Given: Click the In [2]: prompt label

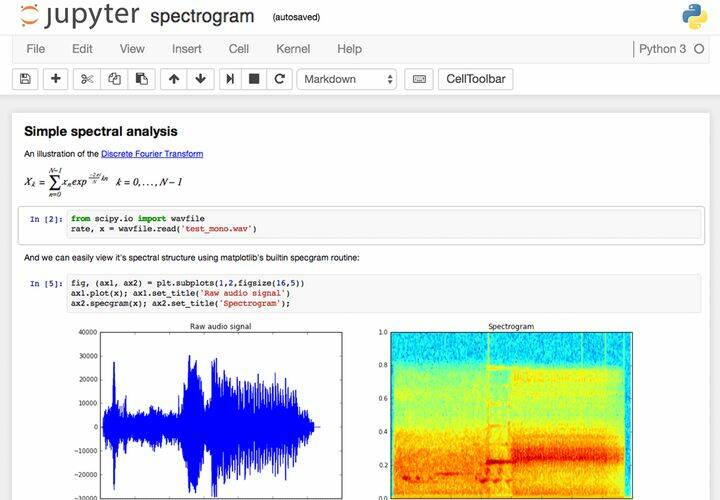Looking at the screenshot, I should [46, 219].
